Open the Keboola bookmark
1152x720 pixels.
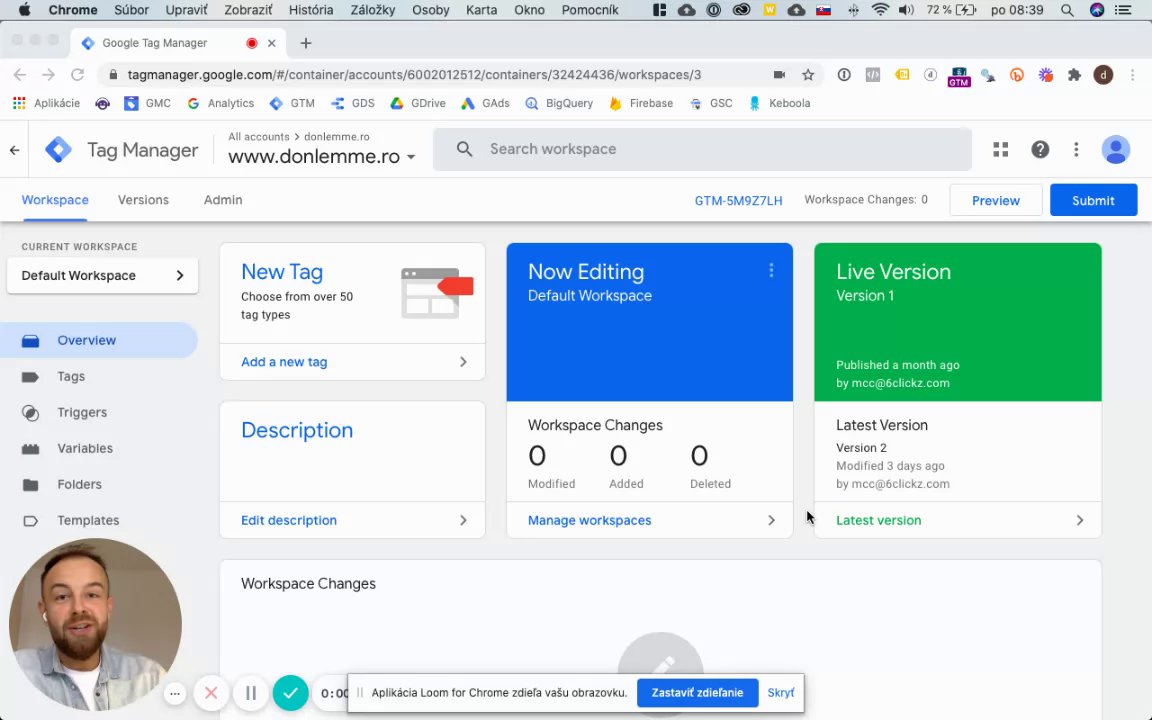coord(780,104)
